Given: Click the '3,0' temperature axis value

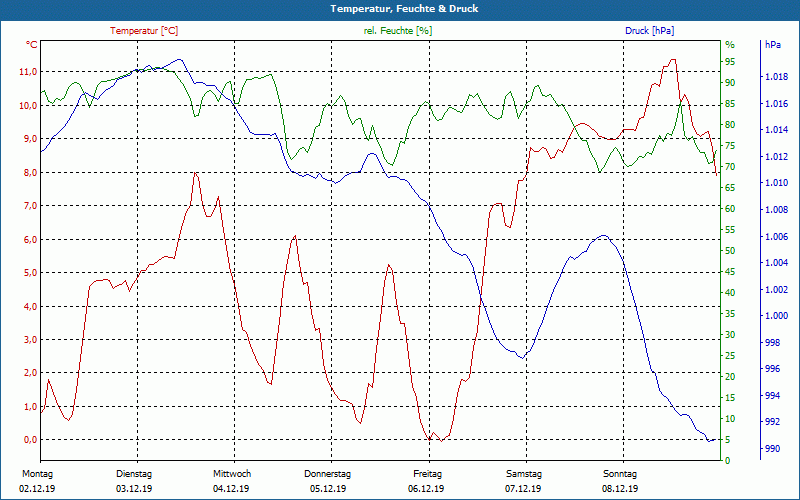Looking at the screenshot, I should [x=30, y=340].
